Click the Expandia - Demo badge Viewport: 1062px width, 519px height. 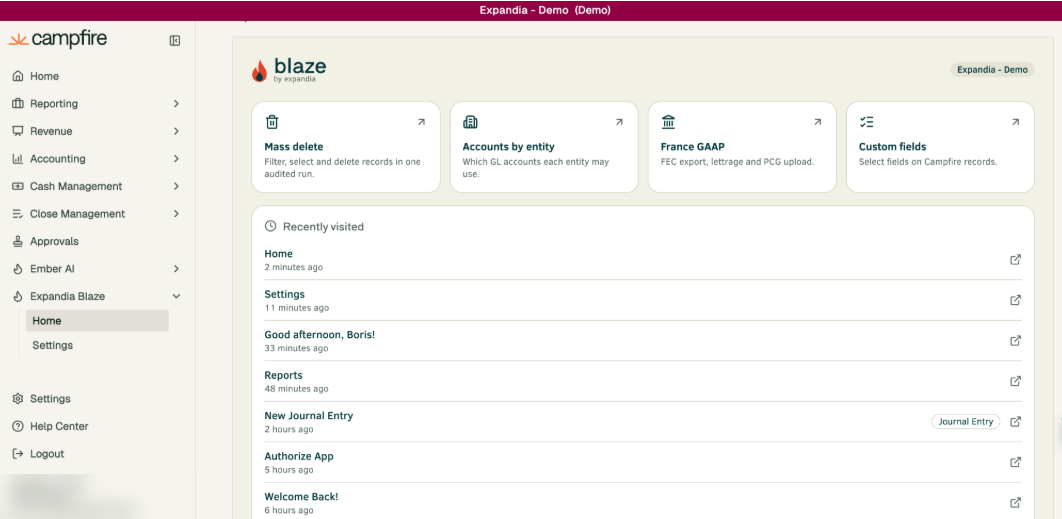tap(992, 70)
